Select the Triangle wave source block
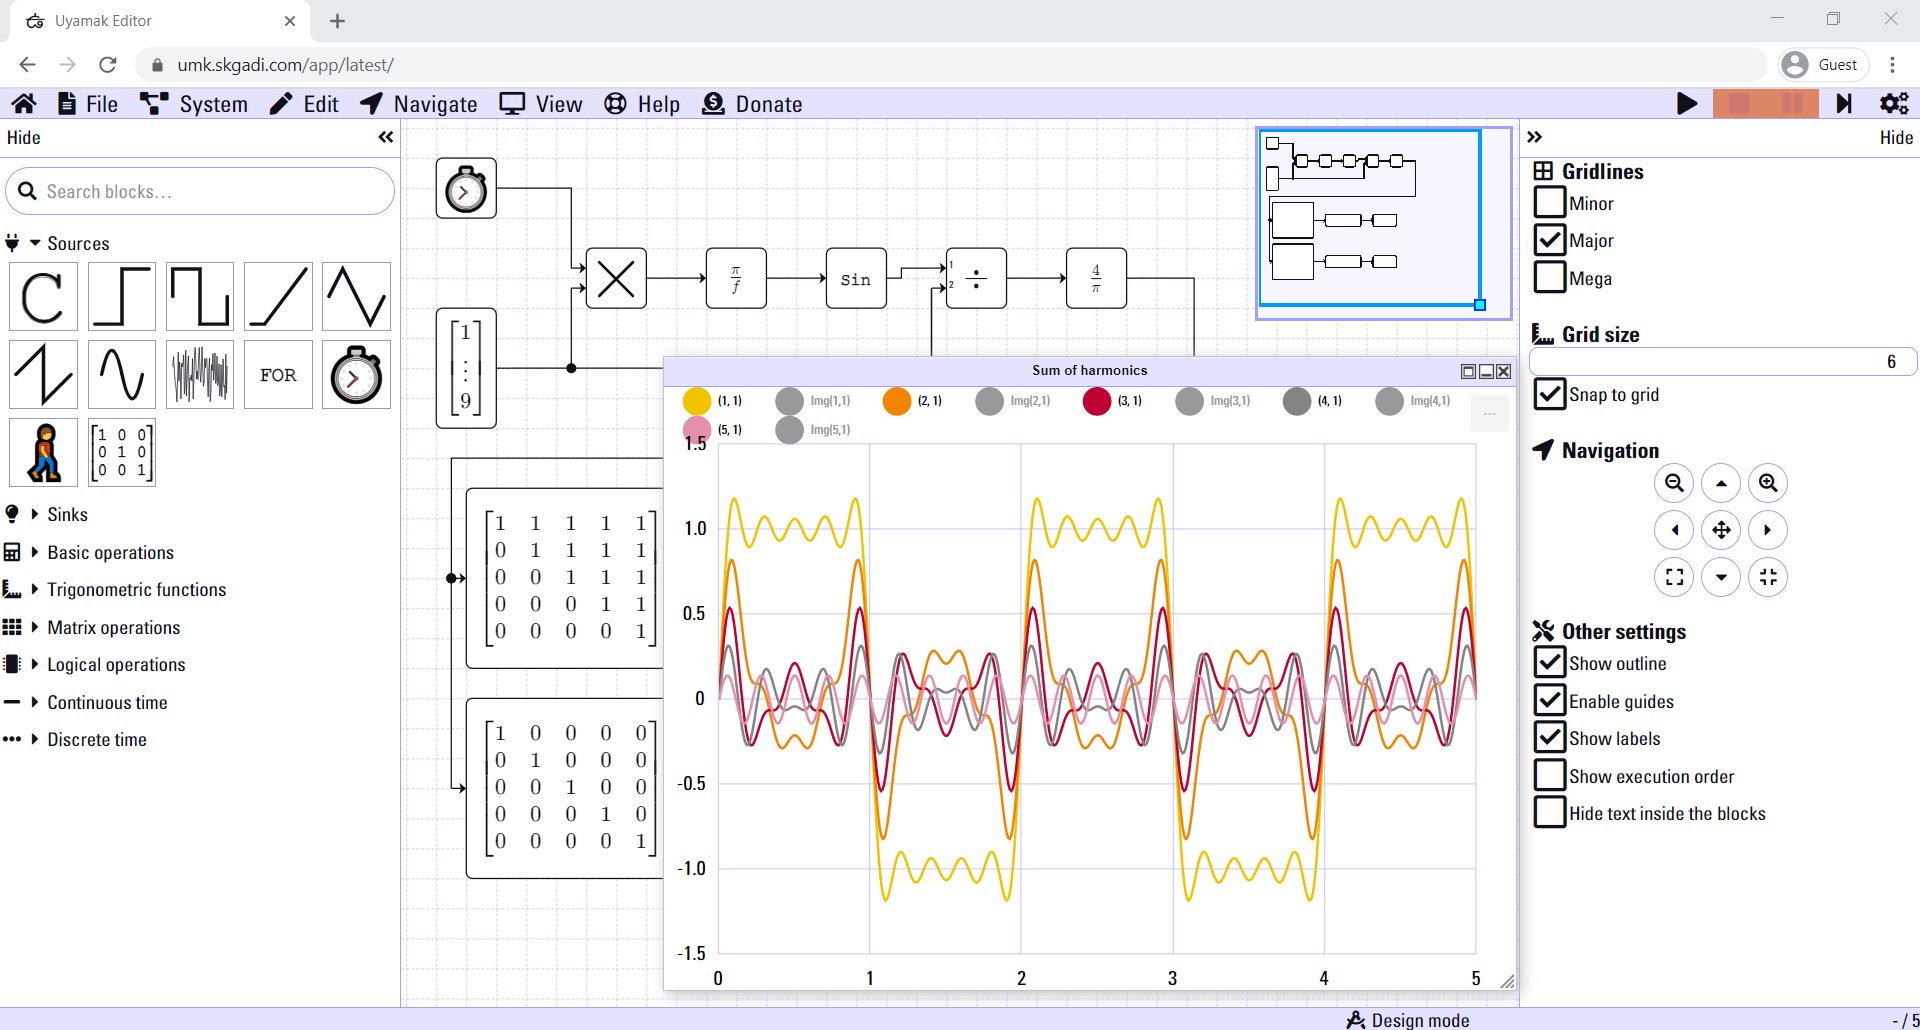 click(357, 297)
